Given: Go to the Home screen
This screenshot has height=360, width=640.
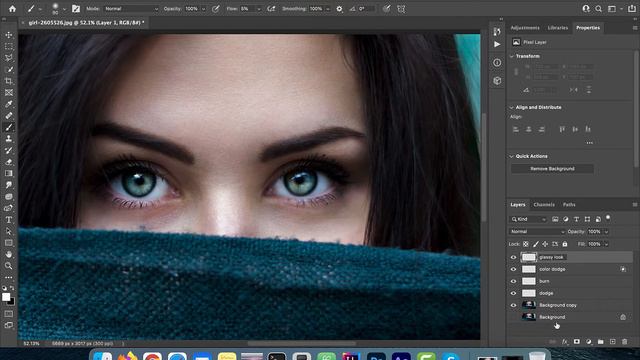Looking at the screenshot, I should [12, 9].
